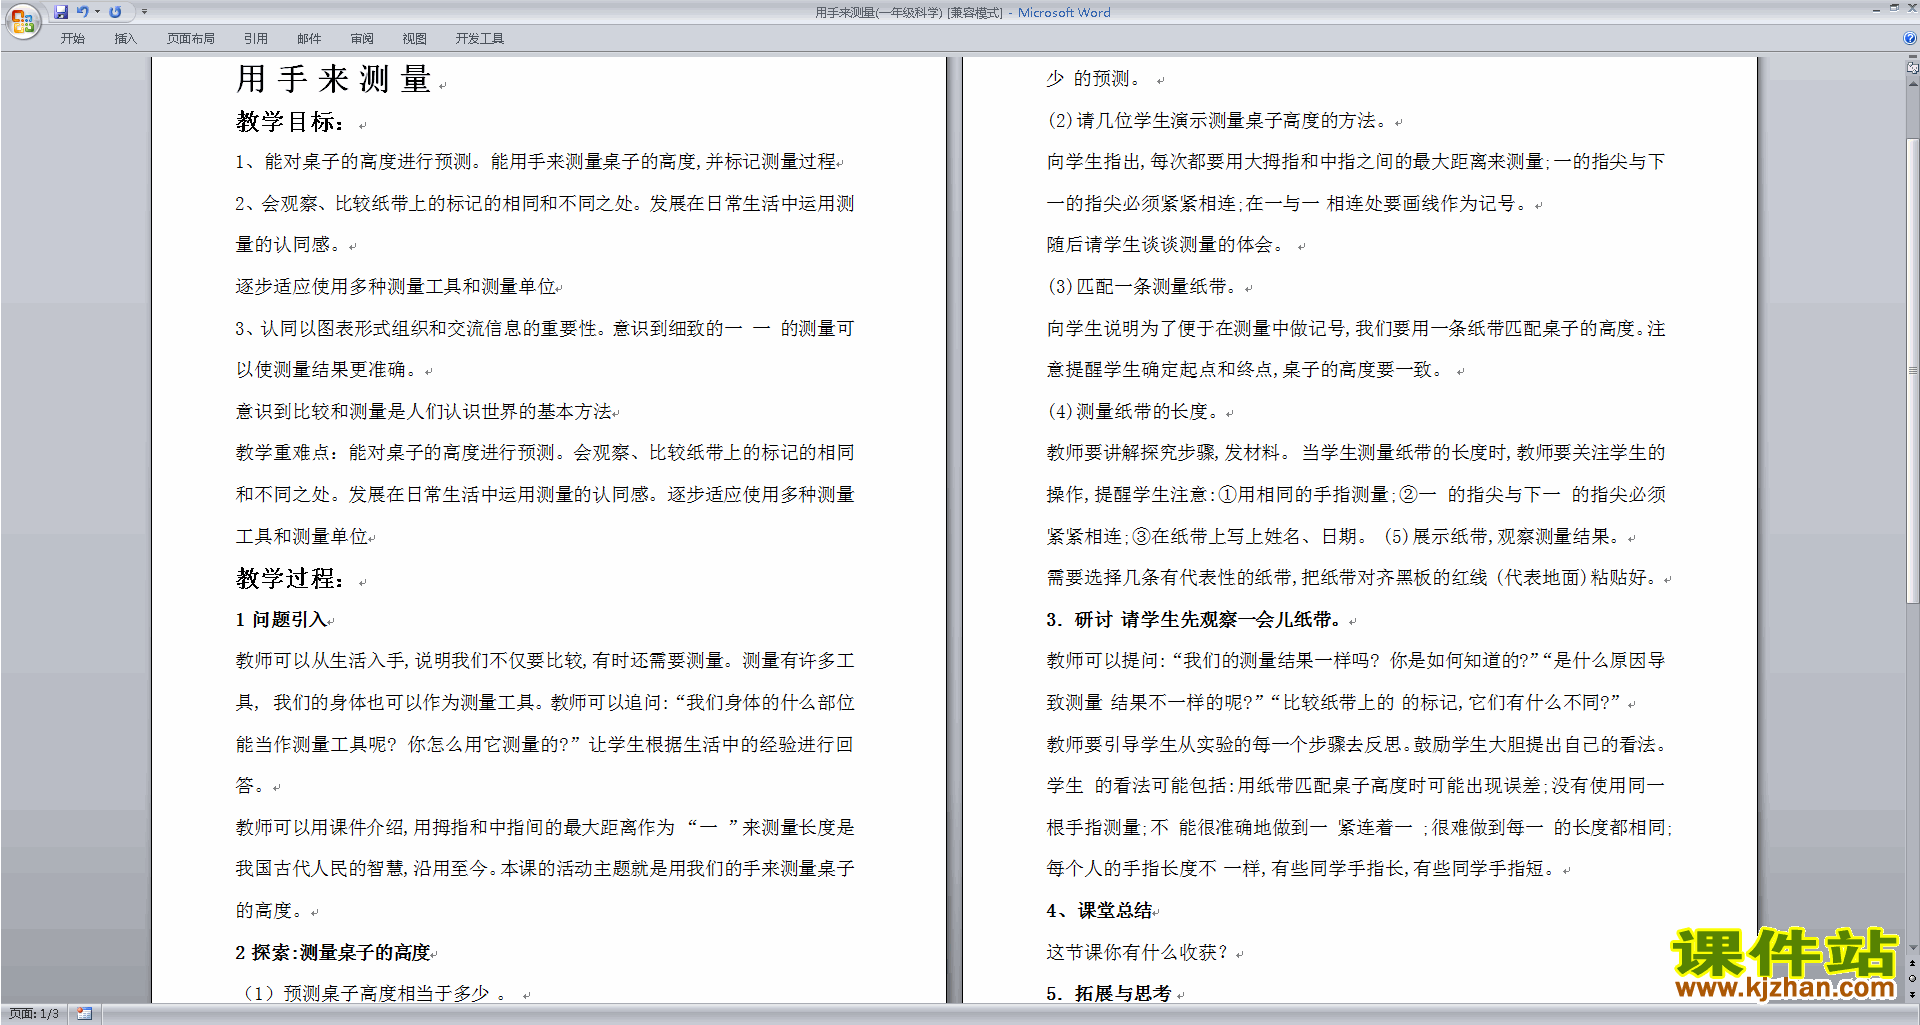Undo the last action
The width and height of the screenshot is (1920, 1025).
point(83,12)
